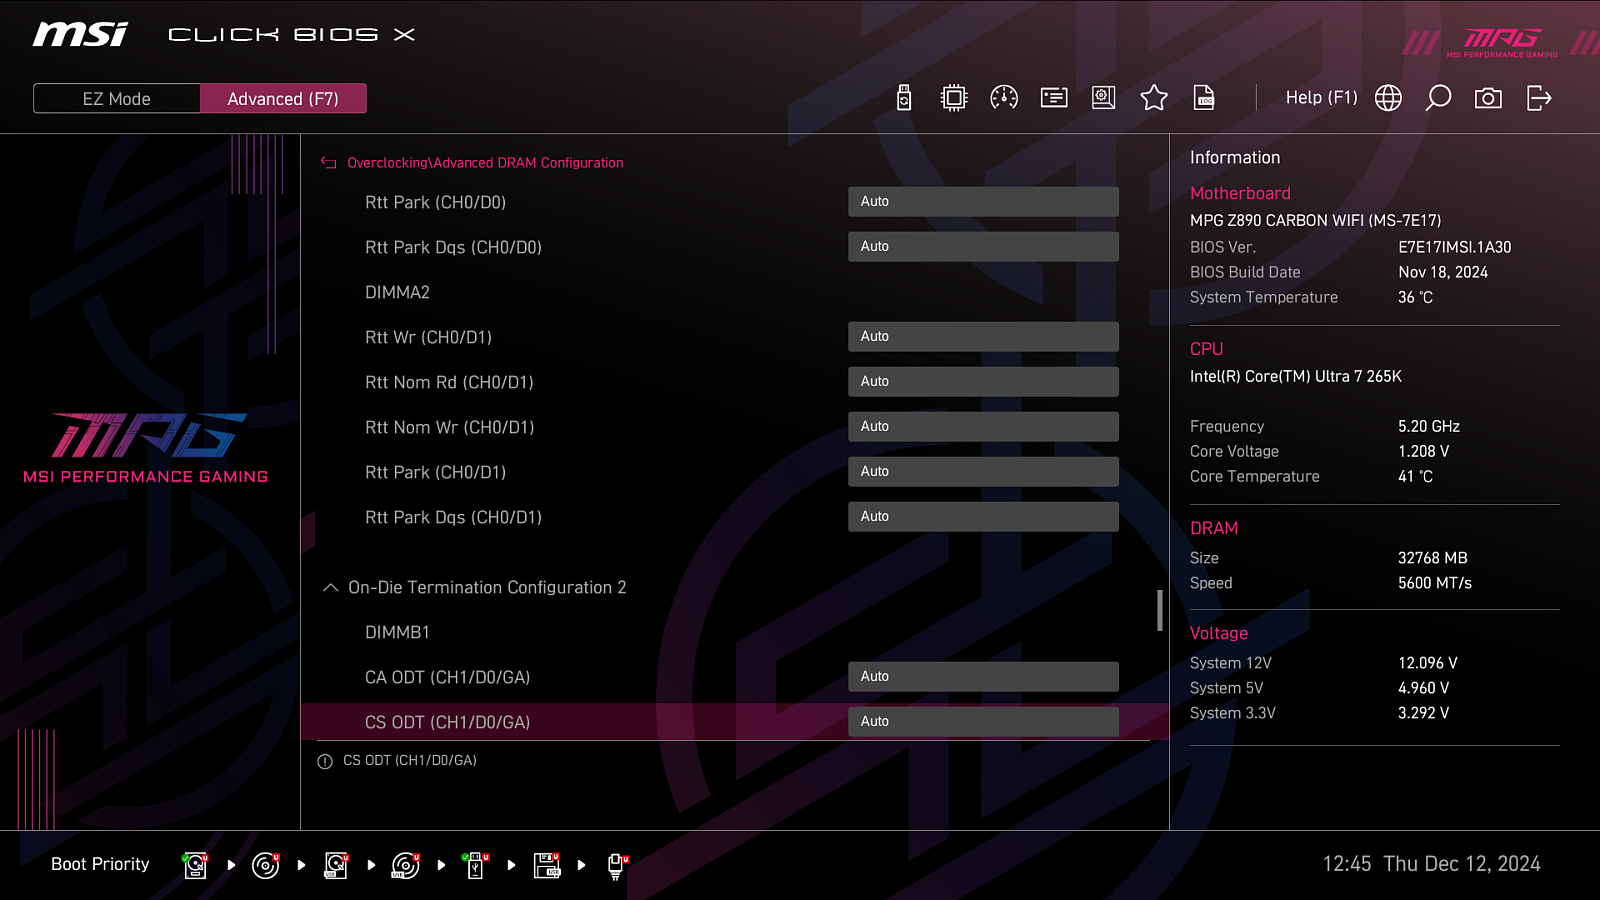Click the DRAM size value 32768 MB
The image size is (1600, 900).
[x=1433, y=558]
